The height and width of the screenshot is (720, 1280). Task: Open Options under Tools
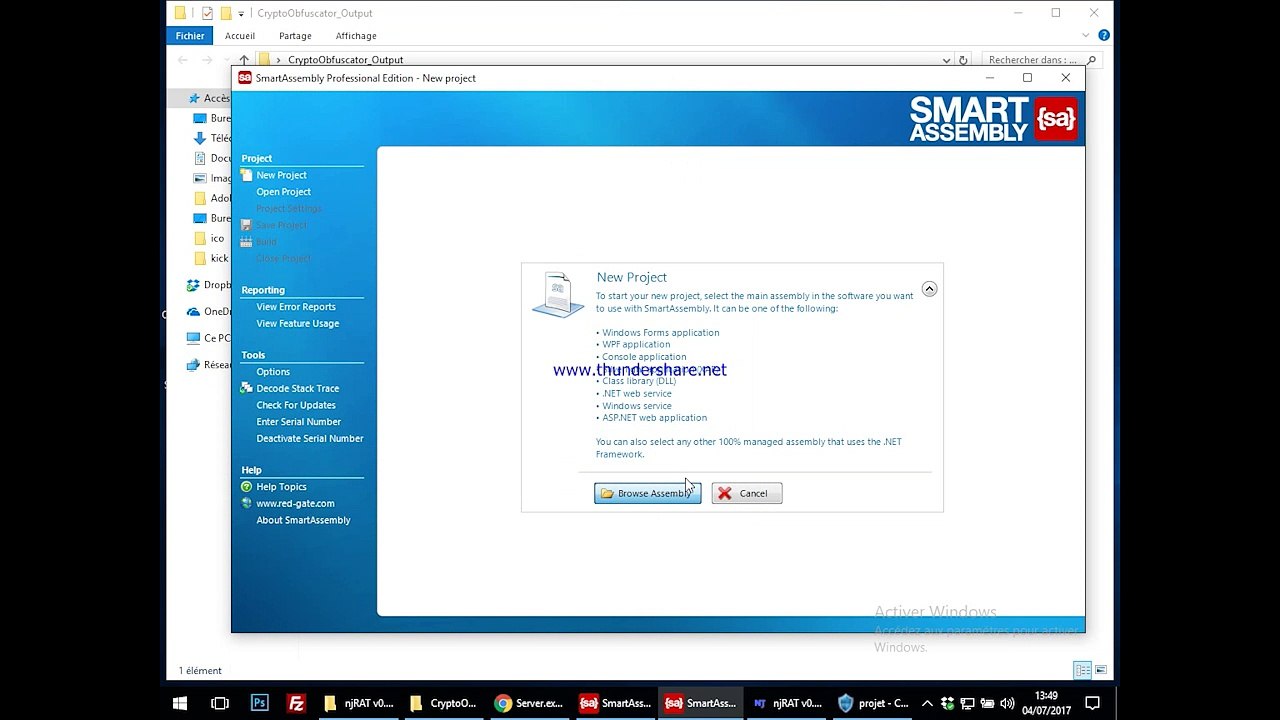[273, 372]
